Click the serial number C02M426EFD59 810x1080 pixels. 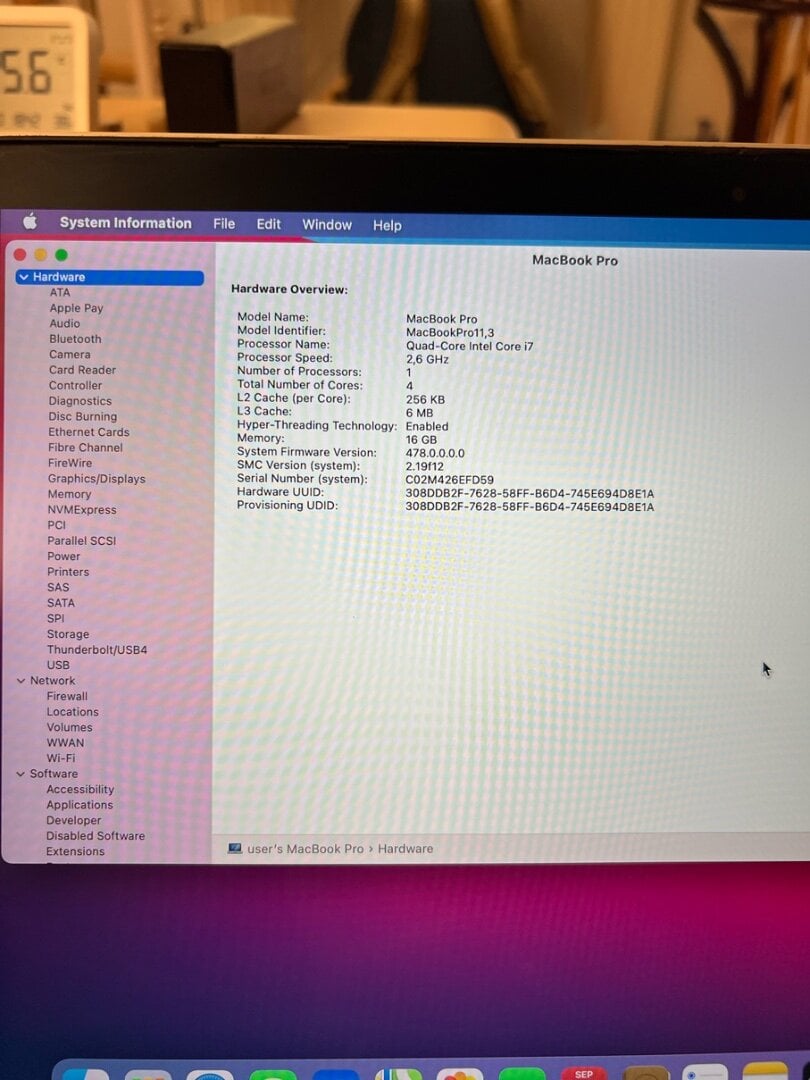449,480
